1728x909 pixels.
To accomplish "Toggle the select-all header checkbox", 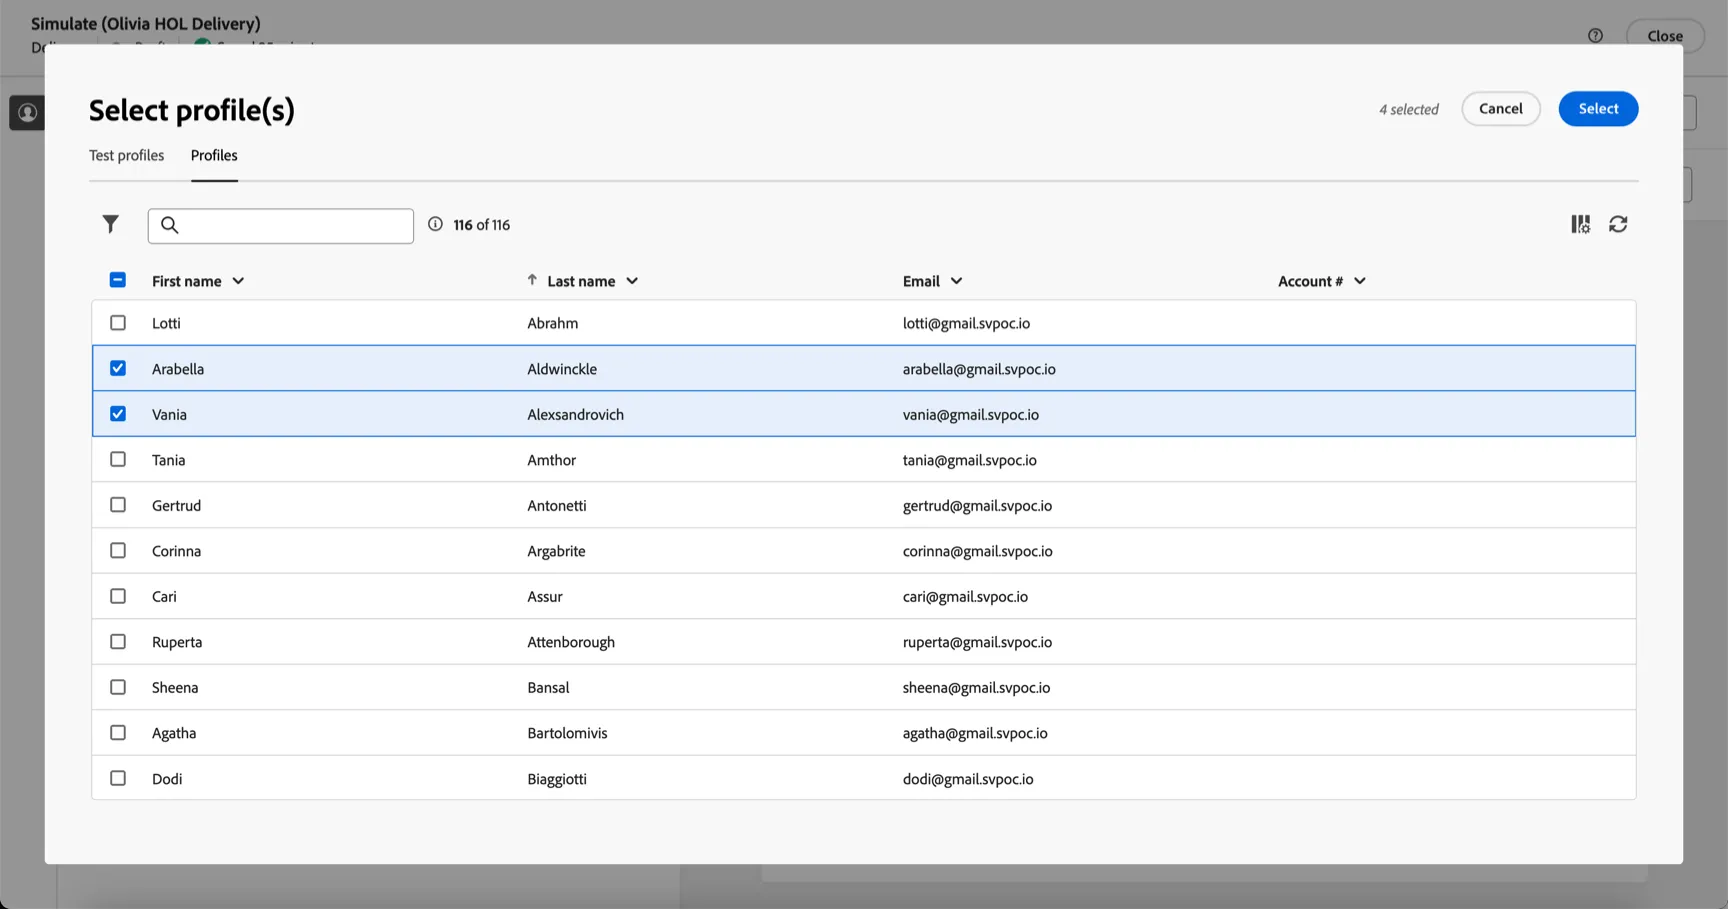I will pos(118,280).
